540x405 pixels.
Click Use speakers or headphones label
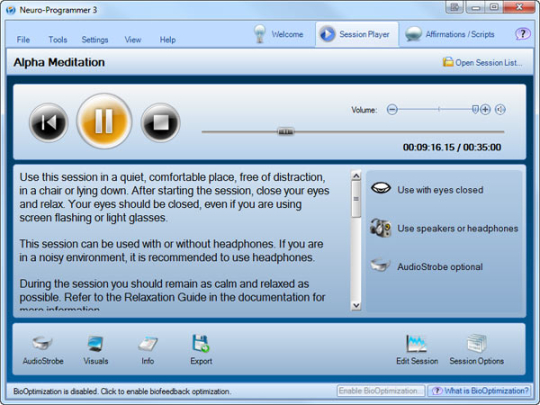(x=458, y=228)
